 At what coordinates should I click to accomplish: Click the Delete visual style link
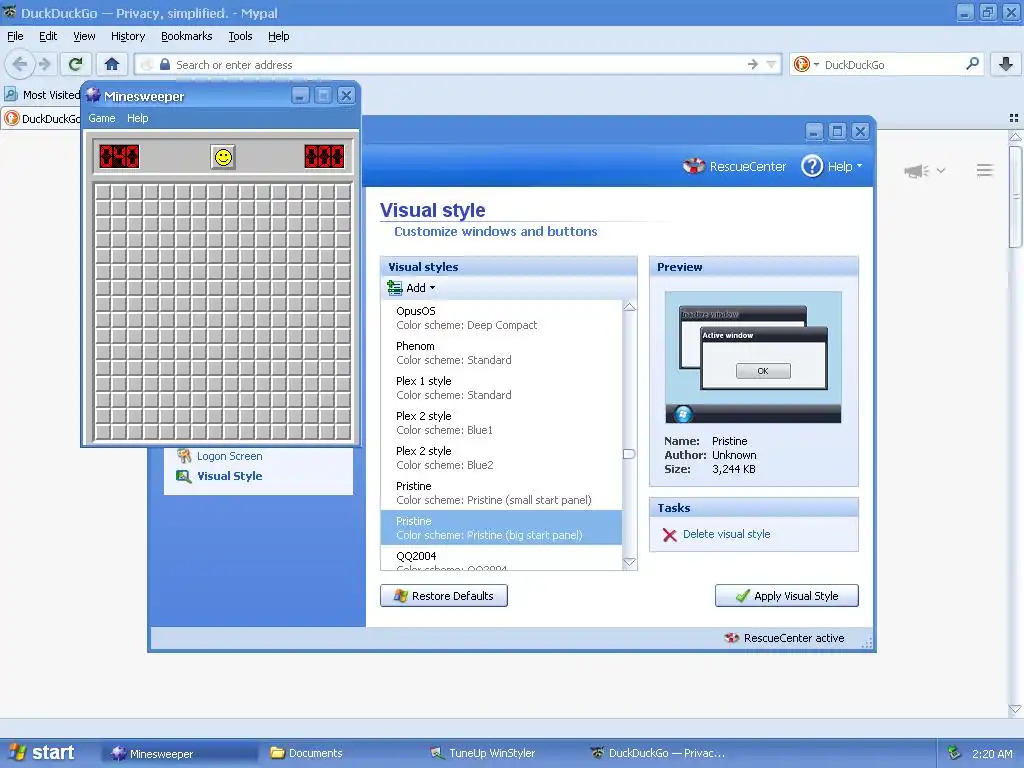pos(726,534)
